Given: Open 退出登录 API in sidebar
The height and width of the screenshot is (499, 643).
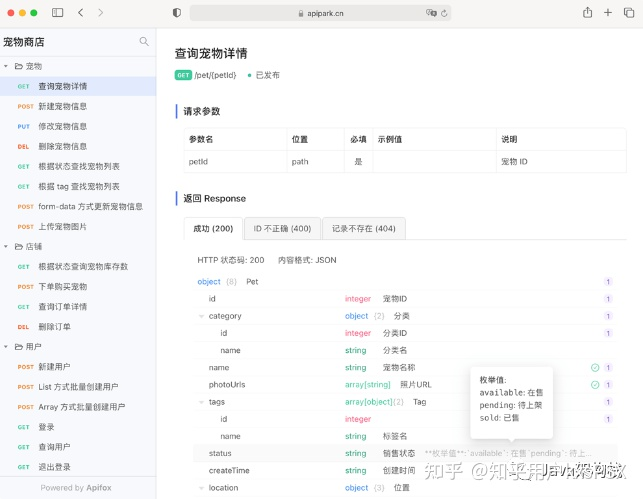Looking at the screenshot, I should click(x=78, y=467).
